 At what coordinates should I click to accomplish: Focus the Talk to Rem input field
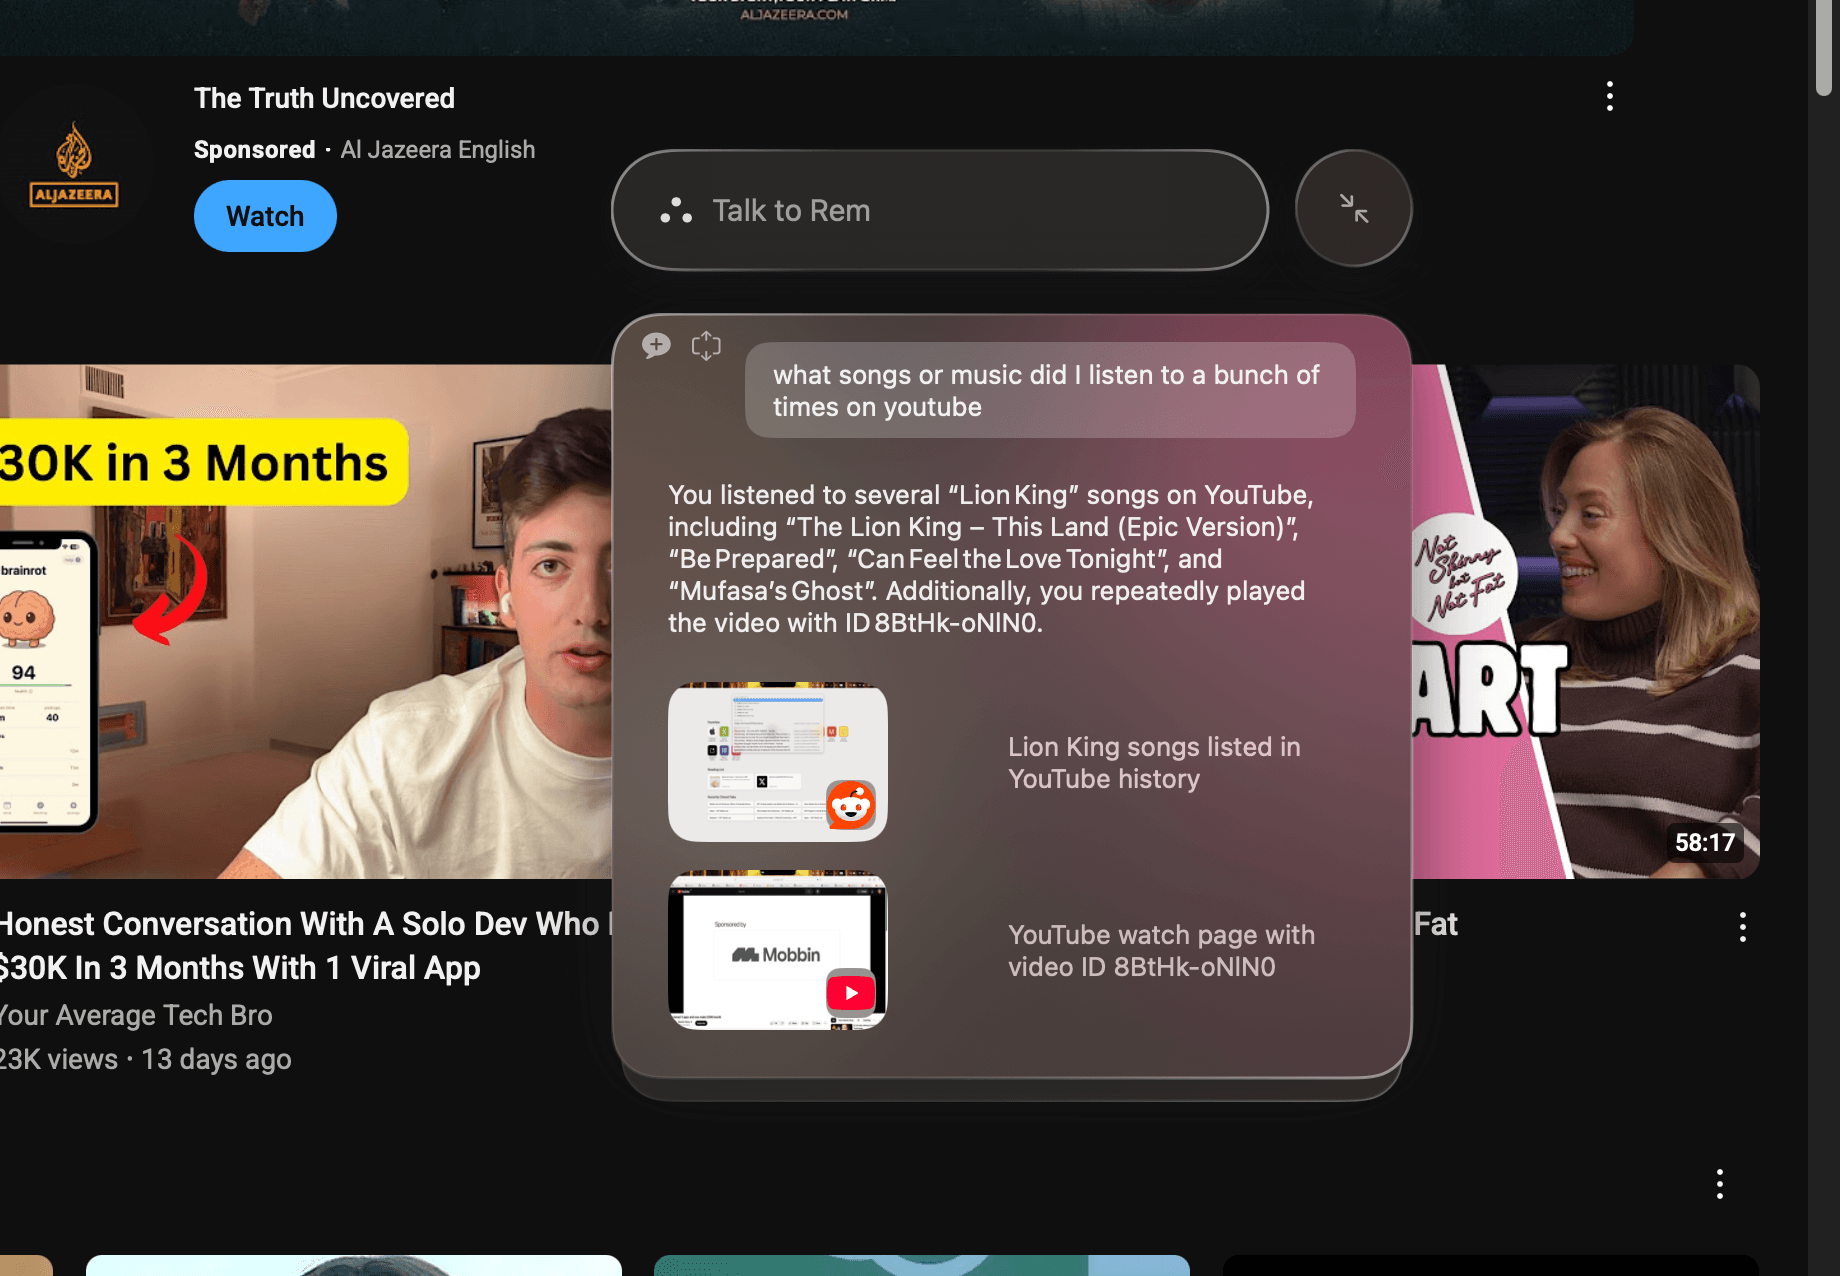pyautogui.click(x=940, y=210)
